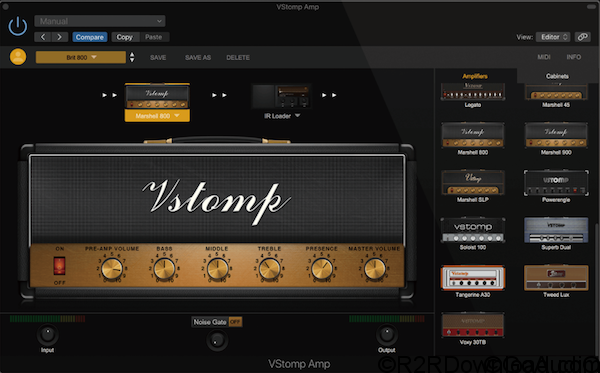Open the user account avatar icon
This screenshot has width=600, height=373.
click(18, 57)
